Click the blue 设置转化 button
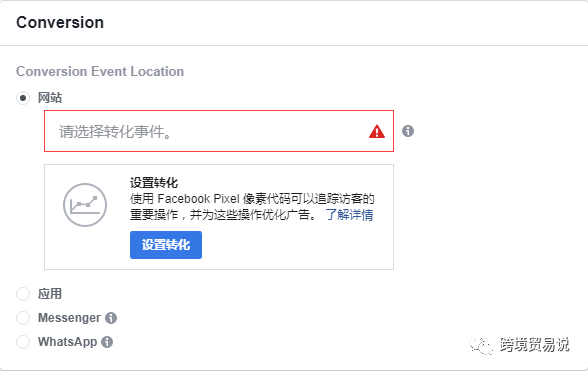The width and height of the screenshot is (588, 371). click(x=166, y=245)
